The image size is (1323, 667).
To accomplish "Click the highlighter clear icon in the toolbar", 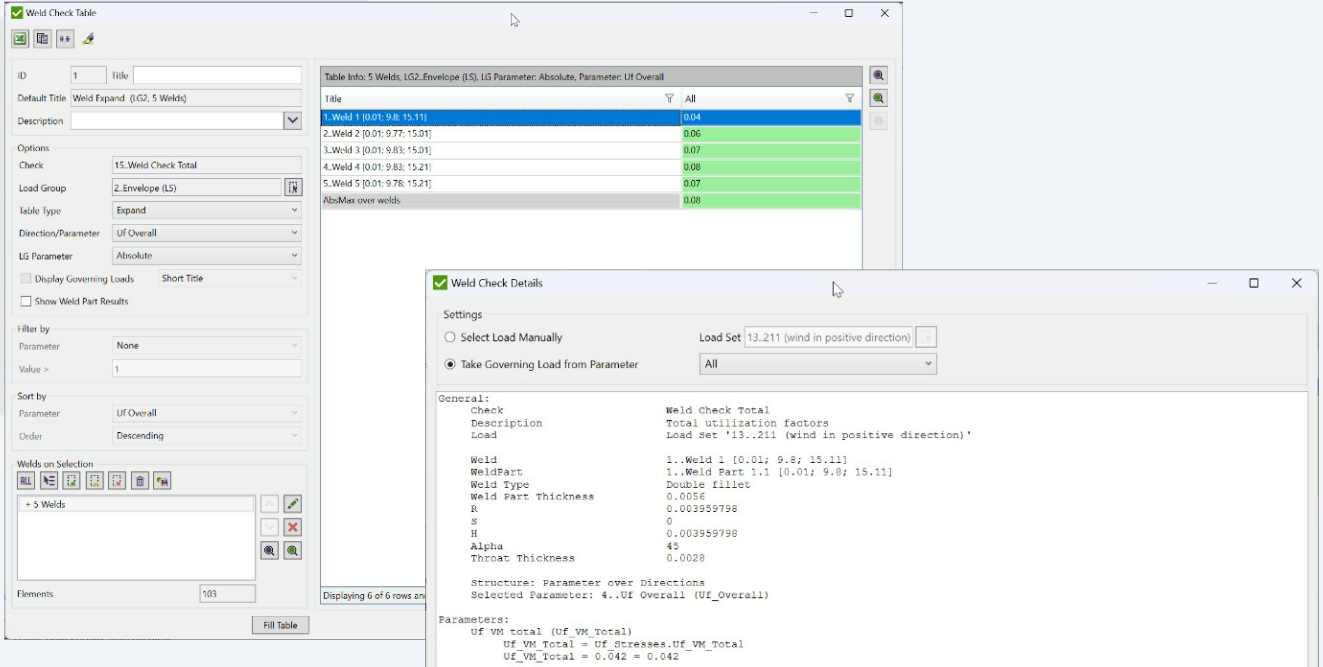I will (88, 39).
